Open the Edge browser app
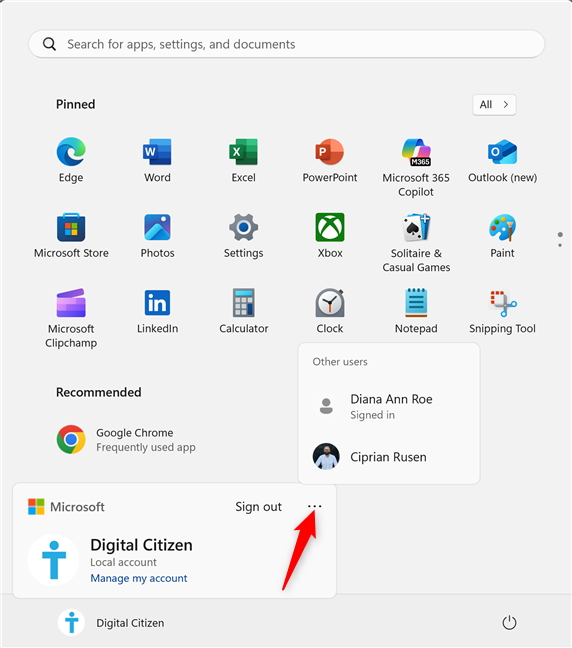The height and width of the screenshot is (648, 572). click(71, 160)
